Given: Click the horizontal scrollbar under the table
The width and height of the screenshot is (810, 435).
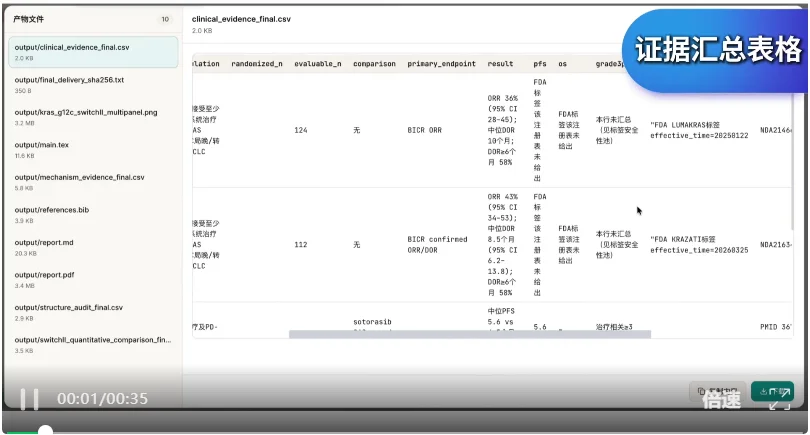Looking at the screenshot, I should pos(470,334).
